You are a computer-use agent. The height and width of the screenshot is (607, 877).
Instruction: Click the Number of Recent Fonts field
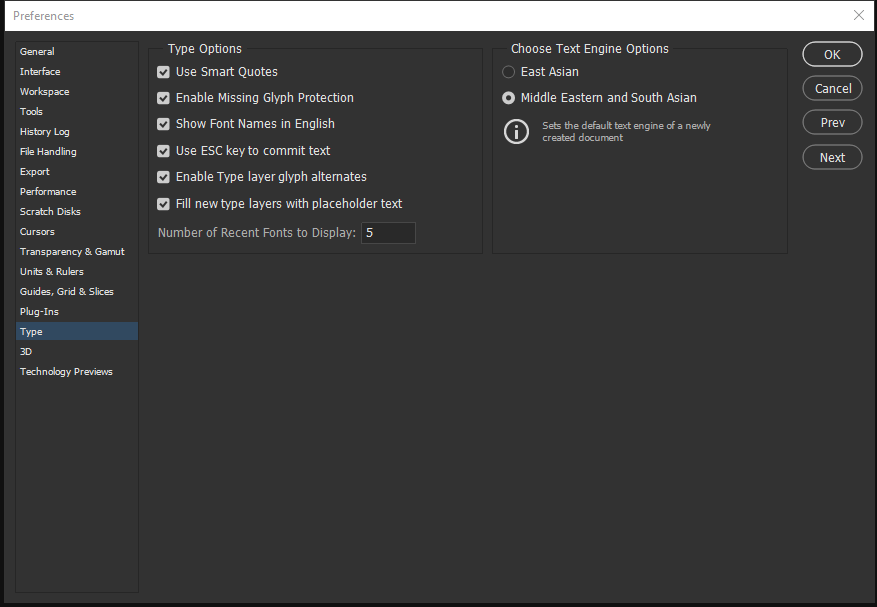coord(388,233)
